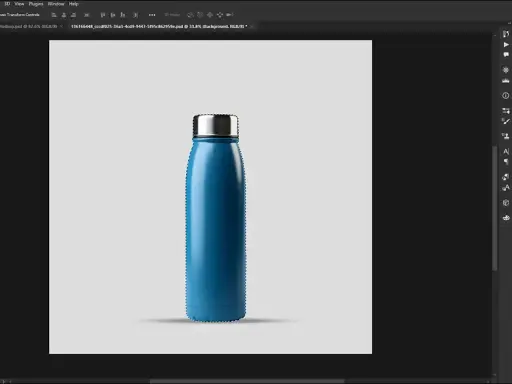This screenshot has width=512, height=384.
Task: Click the distribute icon after Align right edges
Action: (x=87, y=15)
